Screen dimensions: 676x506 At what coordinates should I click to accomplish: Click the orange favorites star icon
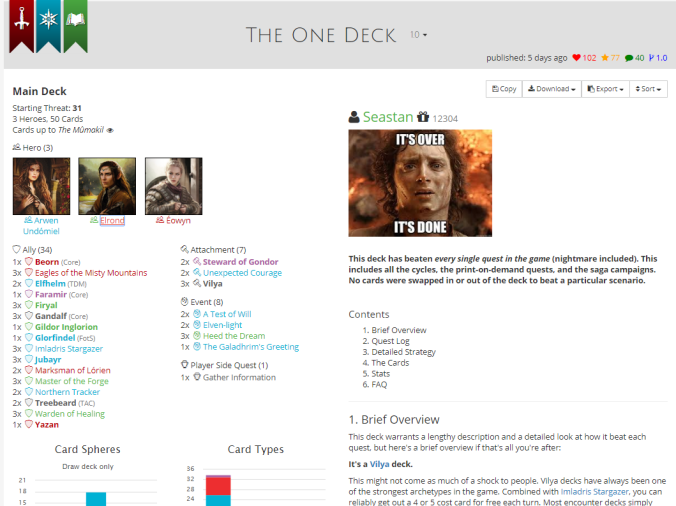(605, 58)
